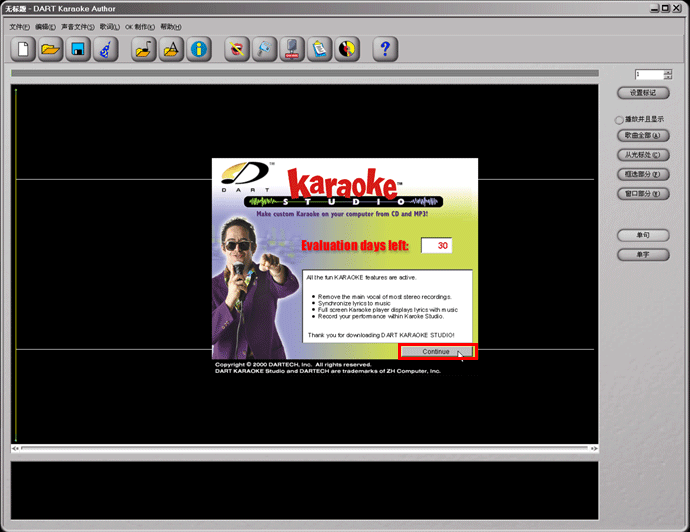Image resolution: width=690 pixels, height=532 pixels.
Task: Open the 声音文件(S) menu
Action: 77,27
